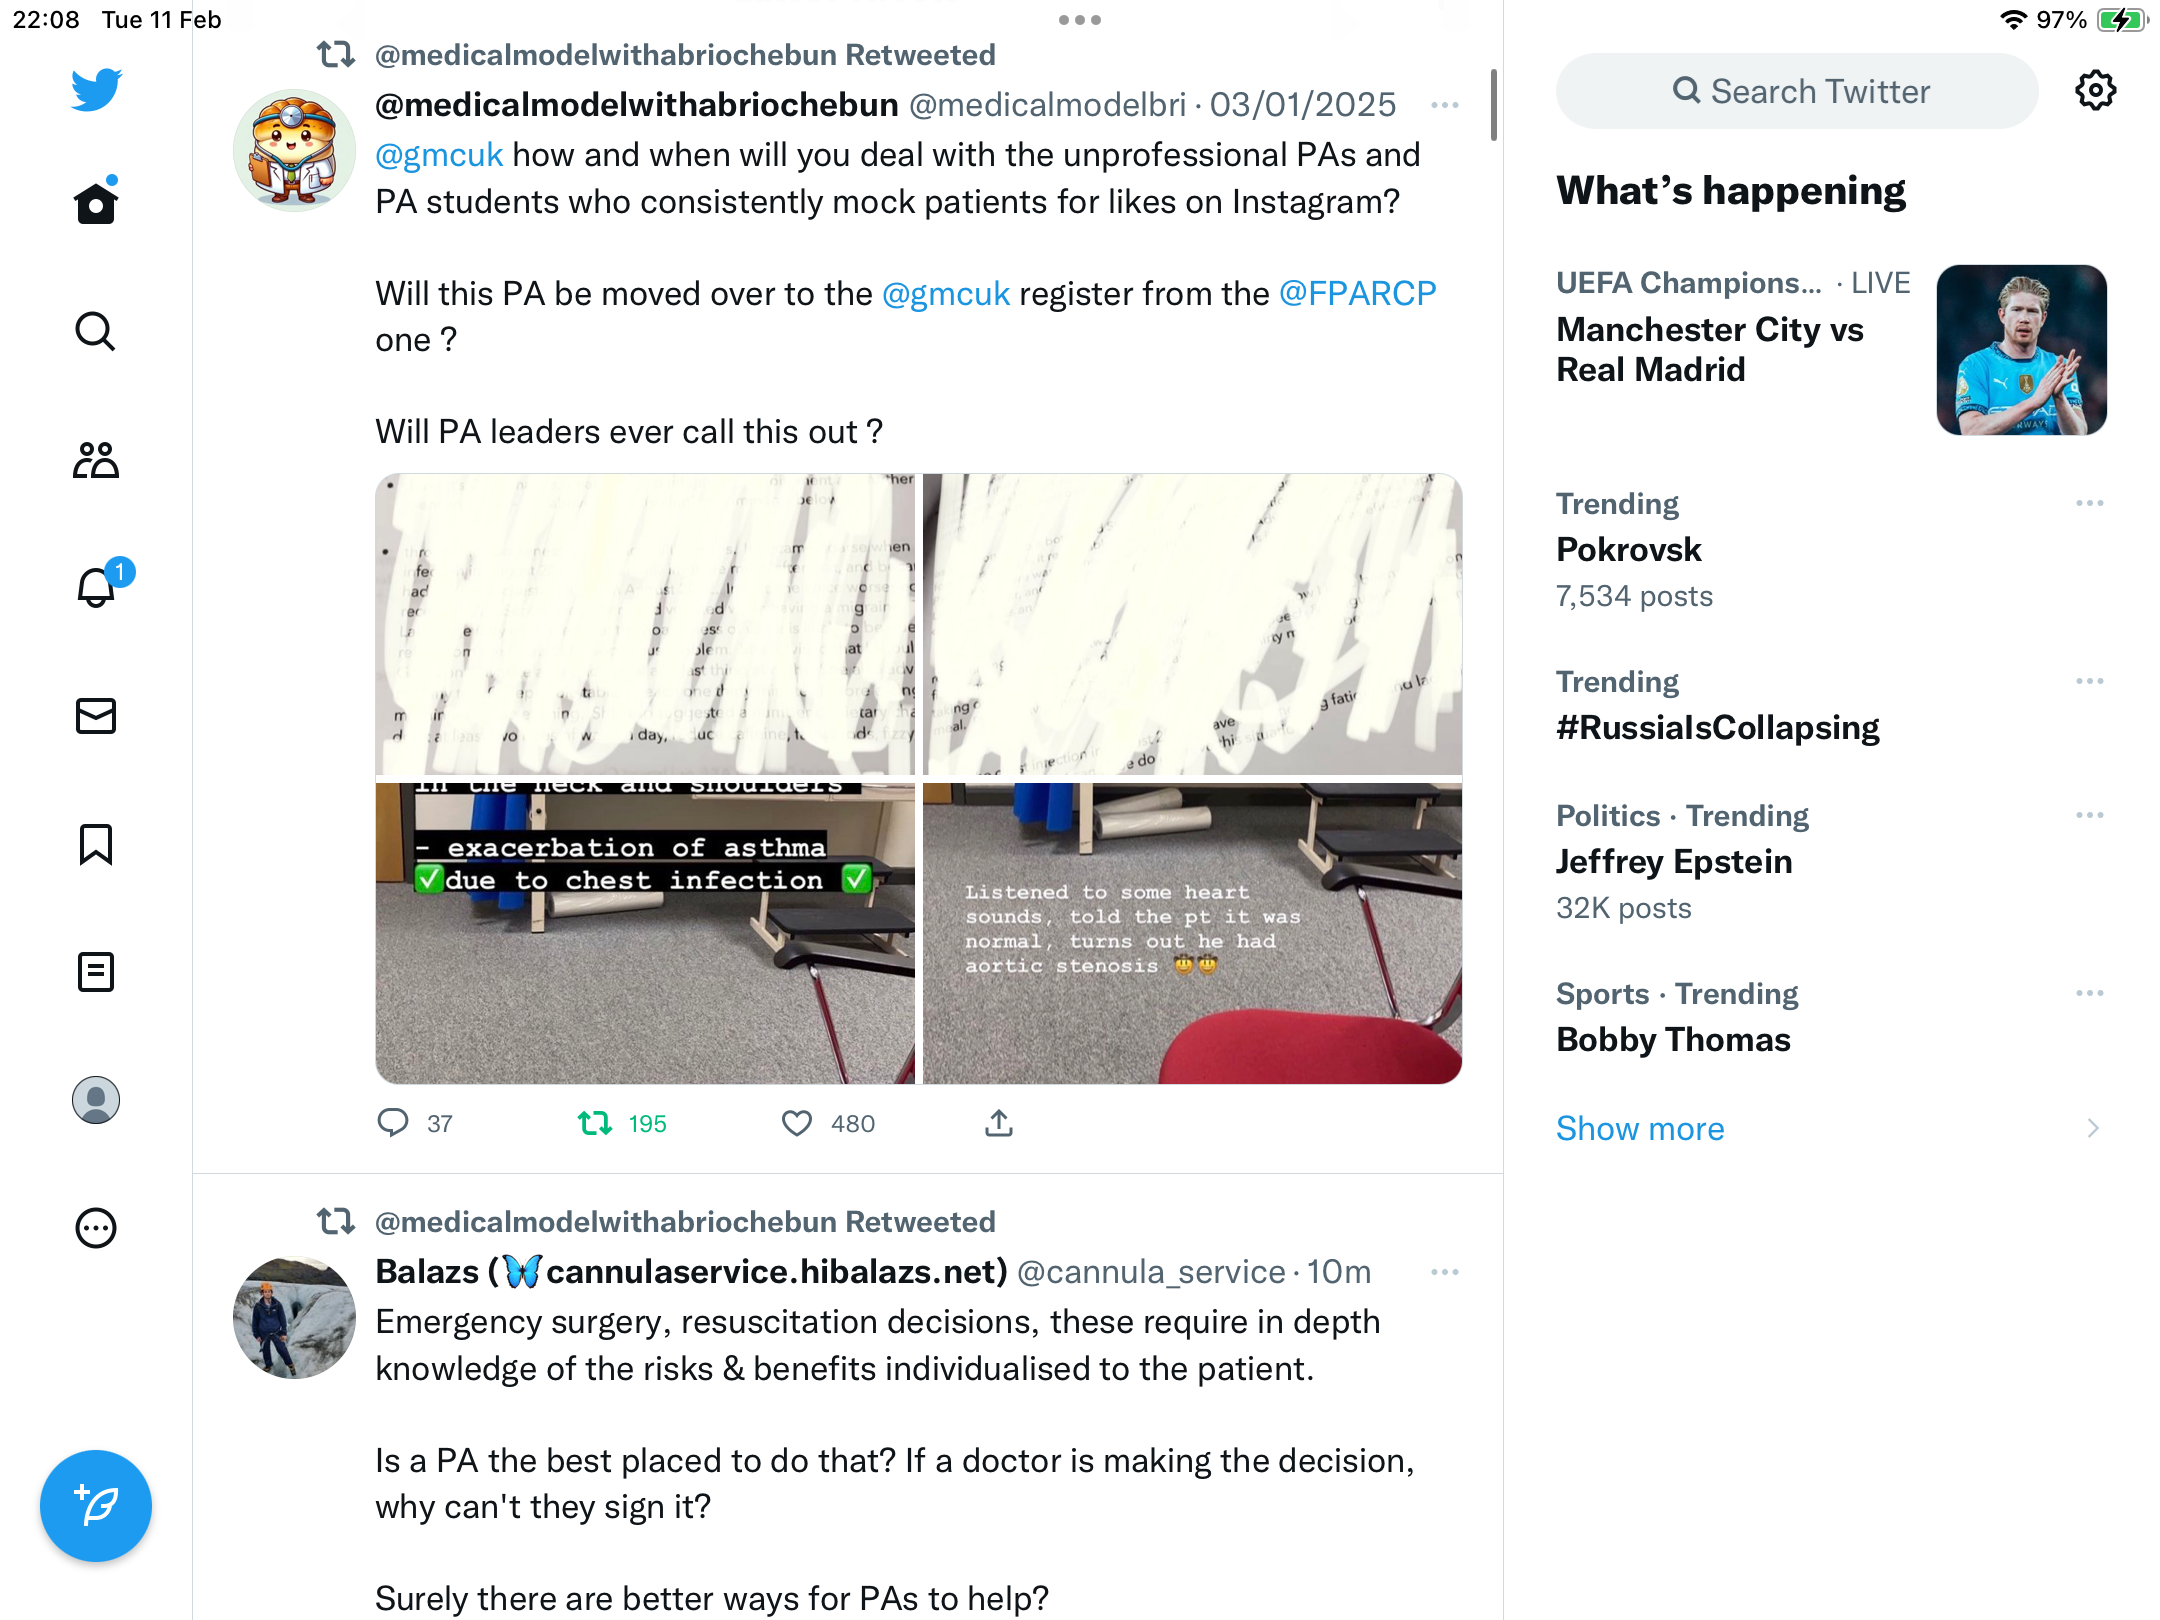
Task: Open the Home feed icon
Action: pyautogui.click(x=96, y=204)
